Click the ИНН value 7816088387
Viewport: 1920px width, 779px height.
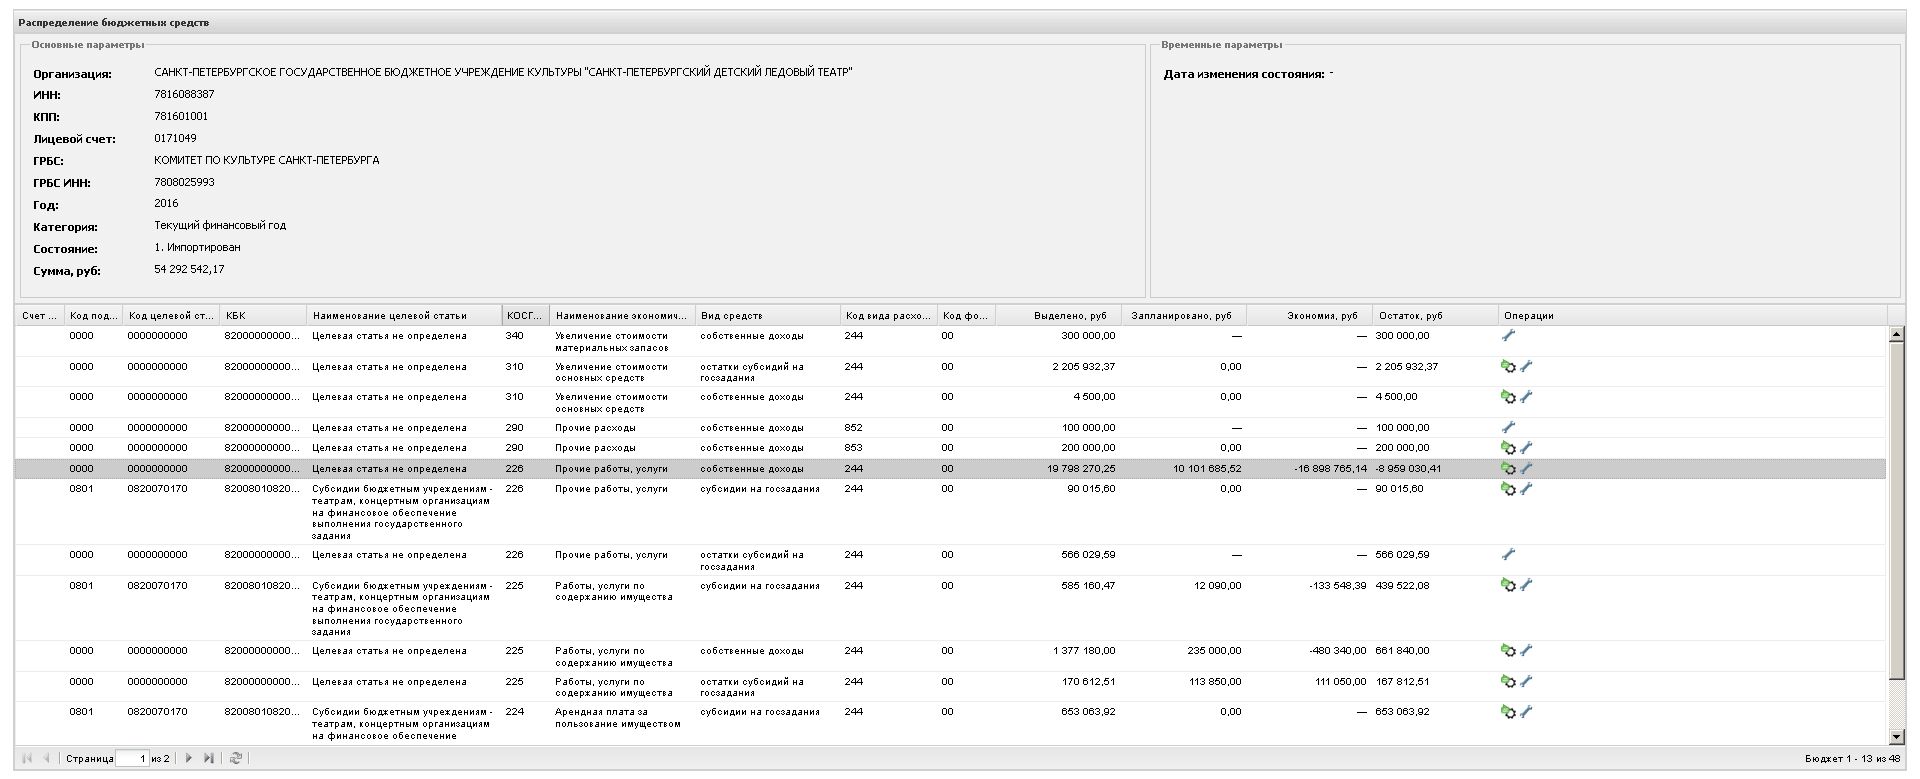pyautogui.click(x=184, y=94)
